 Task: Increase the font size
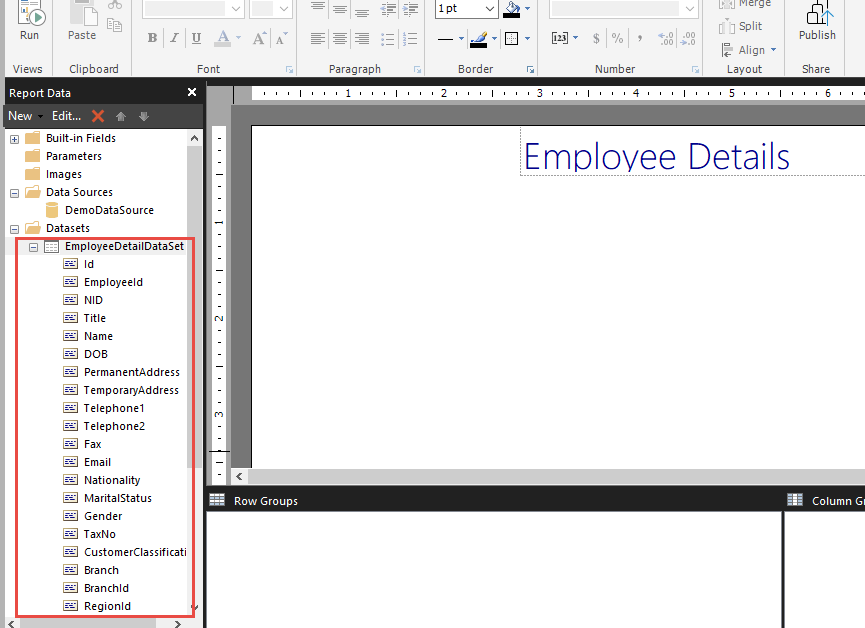click(257, 36)
